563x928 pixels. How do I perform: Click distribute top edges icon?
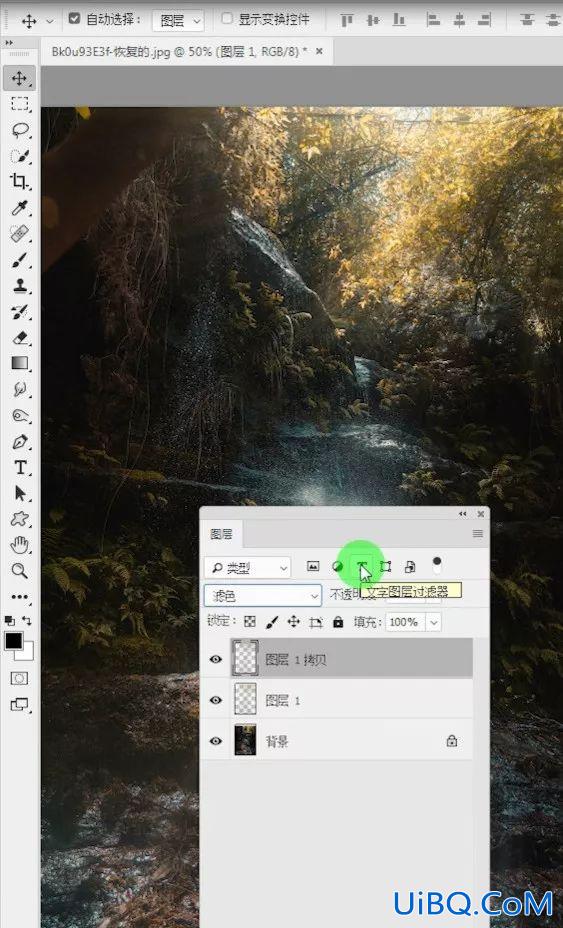pos(526,20)
